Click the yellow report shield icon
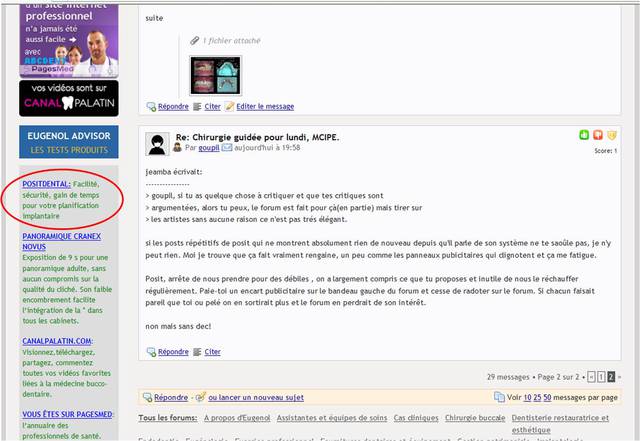This screenshot has height=441, width=640. [612, 135]
